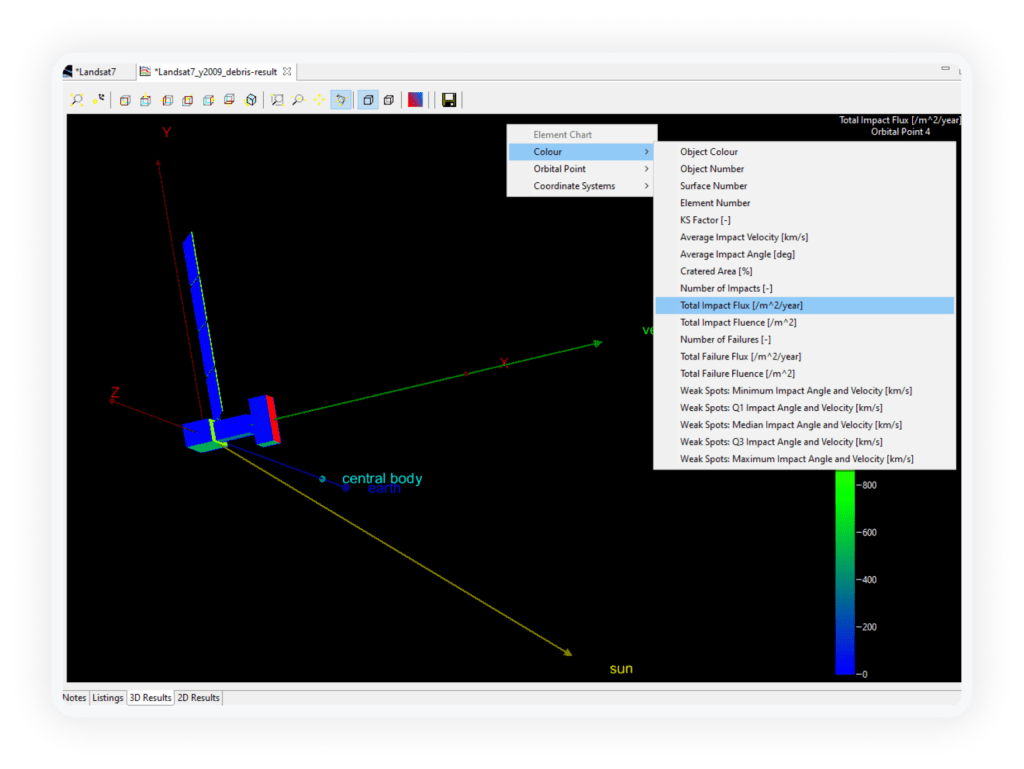Select the rotate view tool icon
Image resolution: width=1024 pixels, height=769 pixels.
point(341,100)
